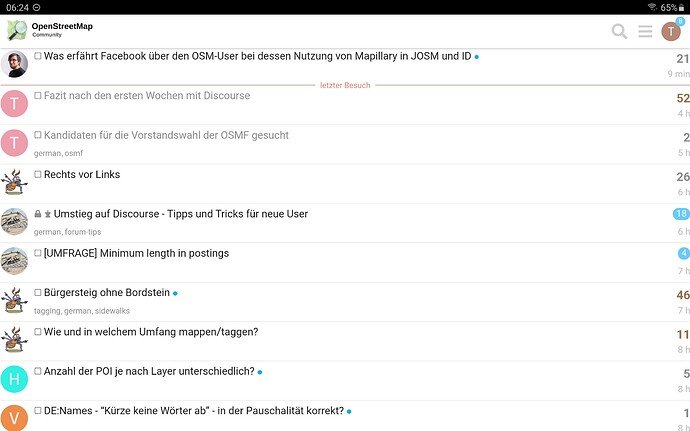Viewport: 690px width, 431px height.
Task: Click the battery icon in status bar
Action: point(682,7)
